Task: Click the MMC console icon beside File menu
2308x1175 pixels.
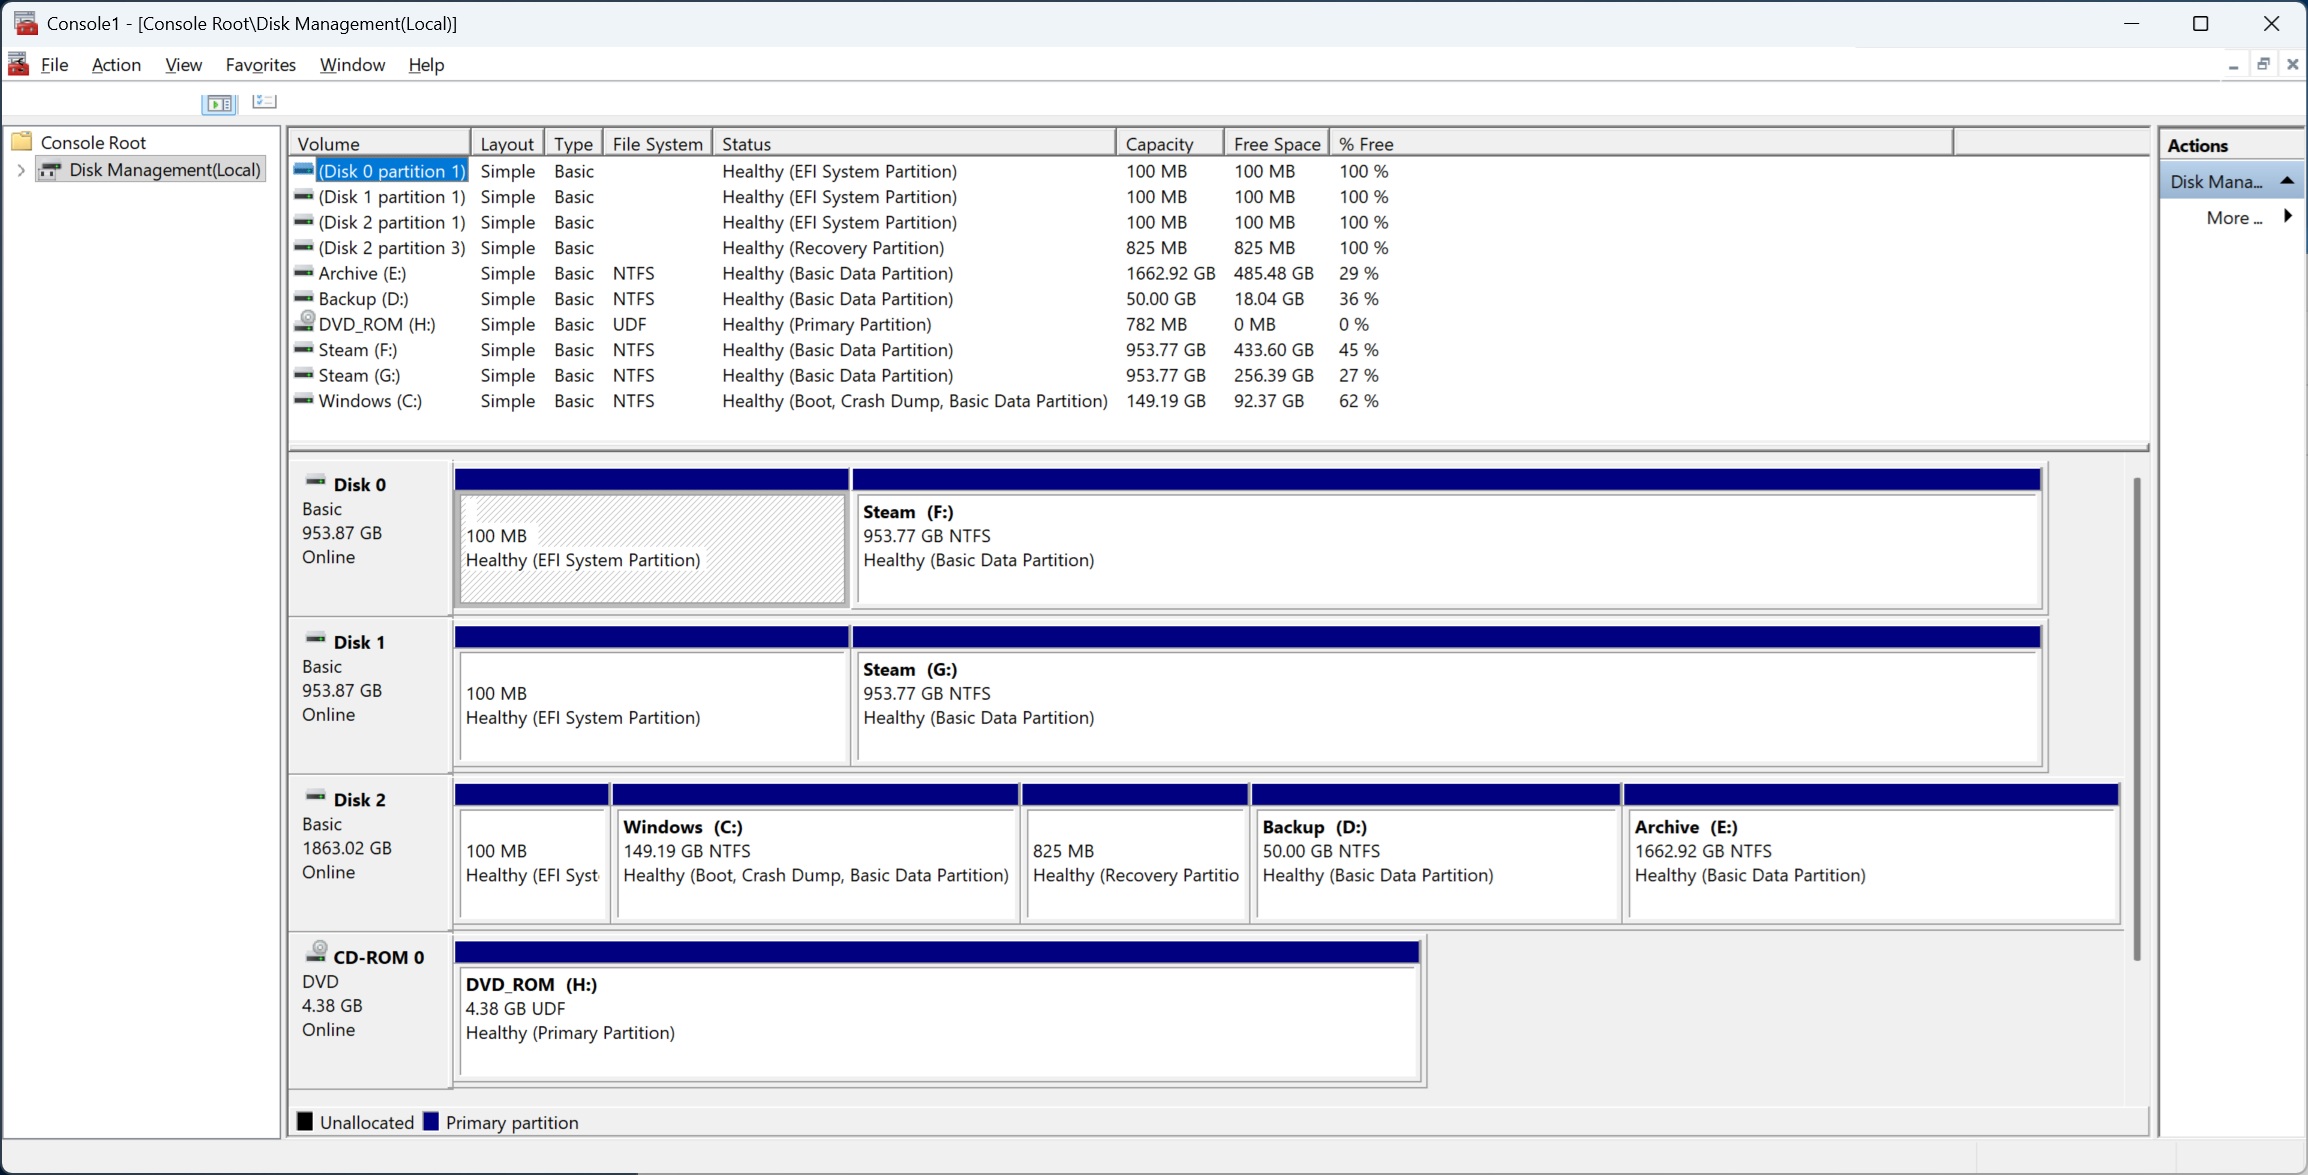Action: (18, 64)
